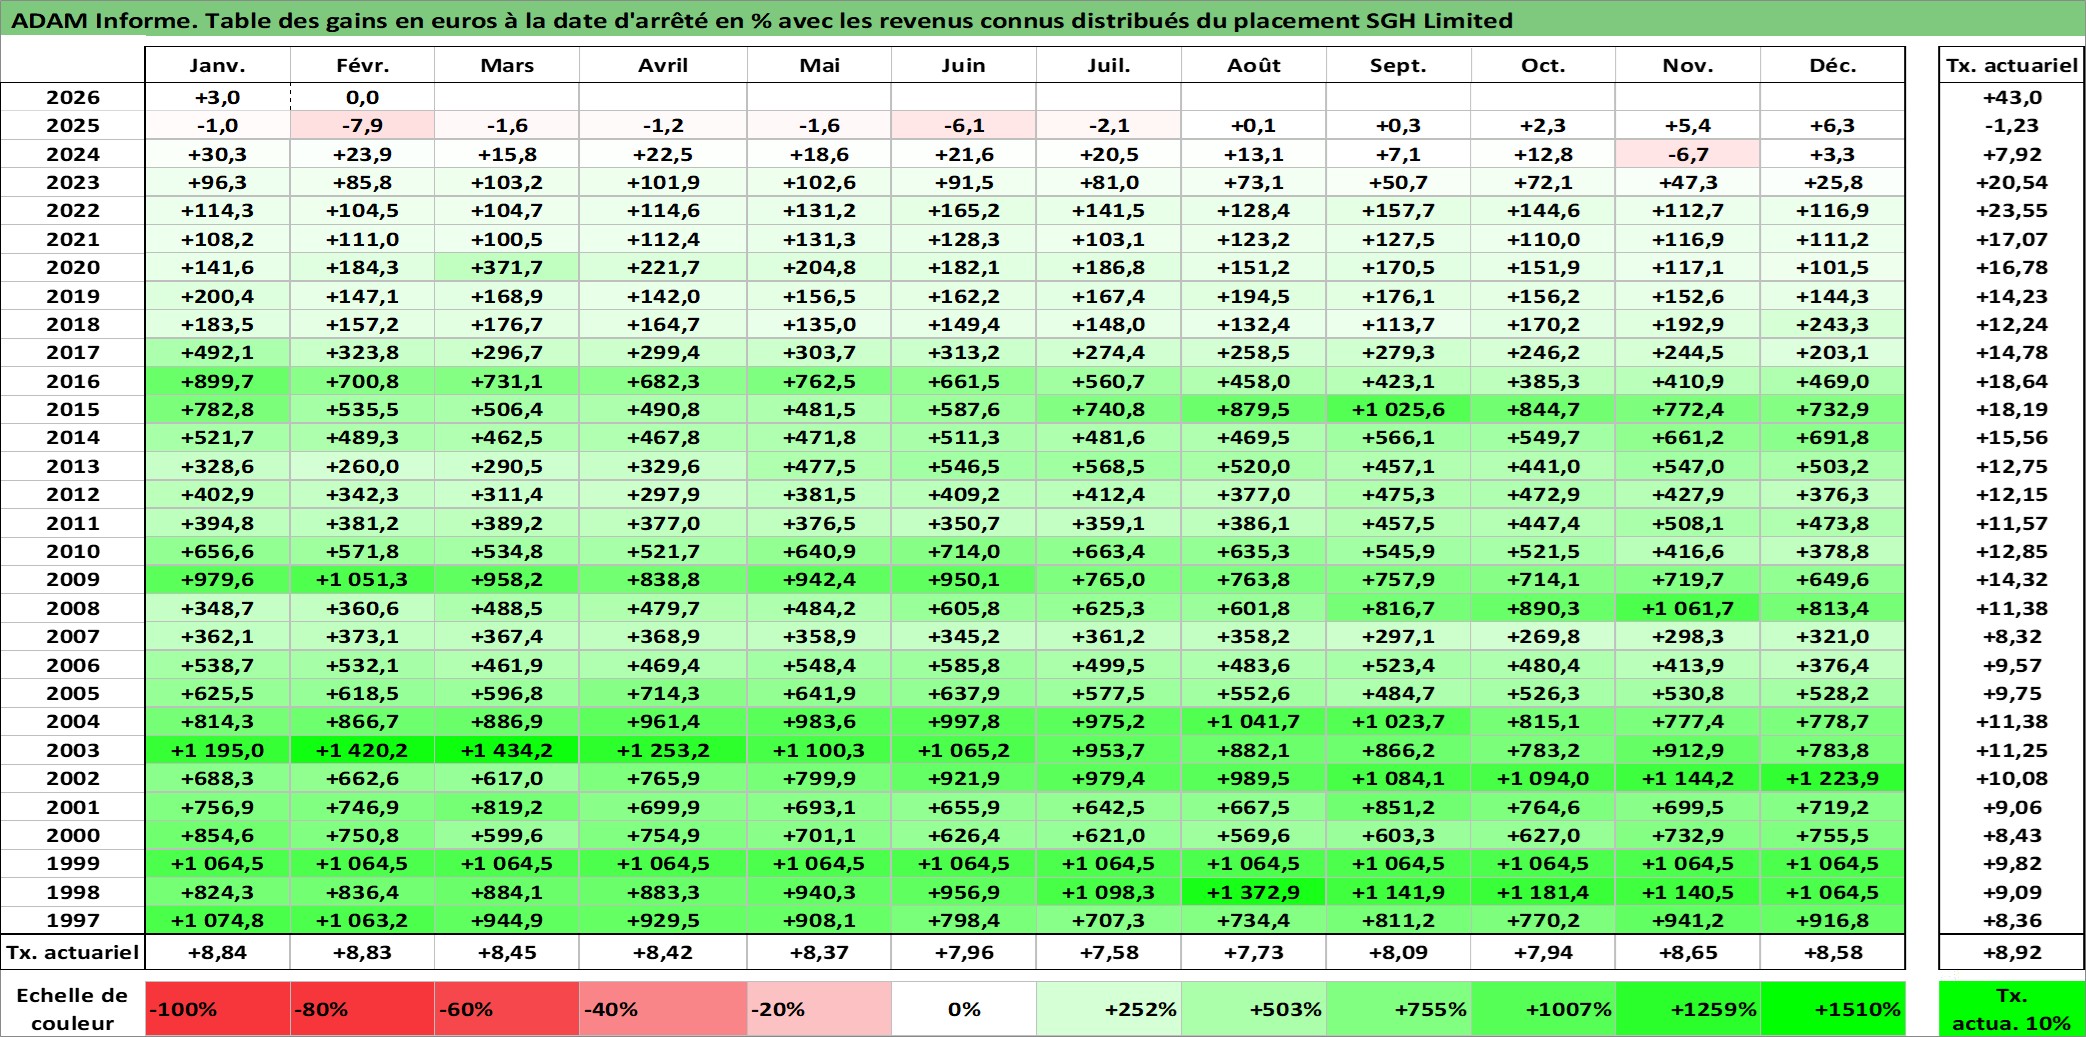This screenshot has height=1037, width=2086.
Task: Click the +755% color scale cell
Action: [x=1399, y=1009]
